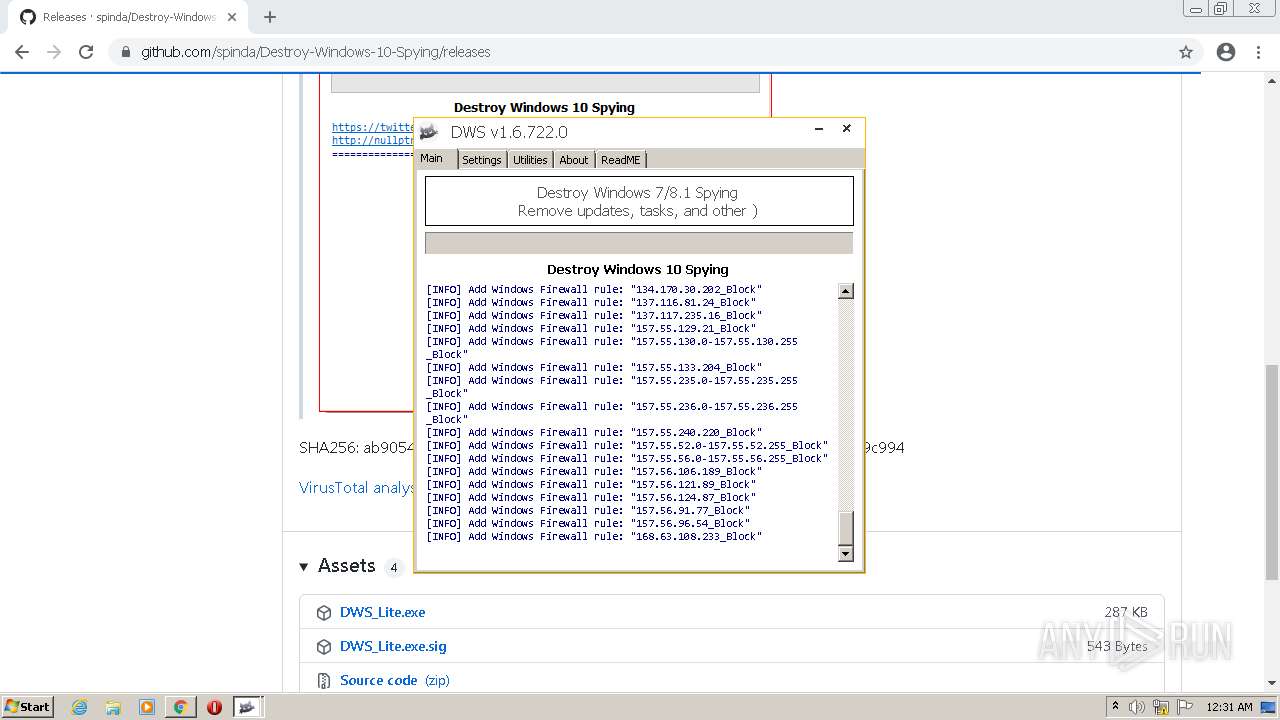The image size is (1280, 720).
Task: Click the DWS log scrollbar up arrow
Action: [845, 291]
